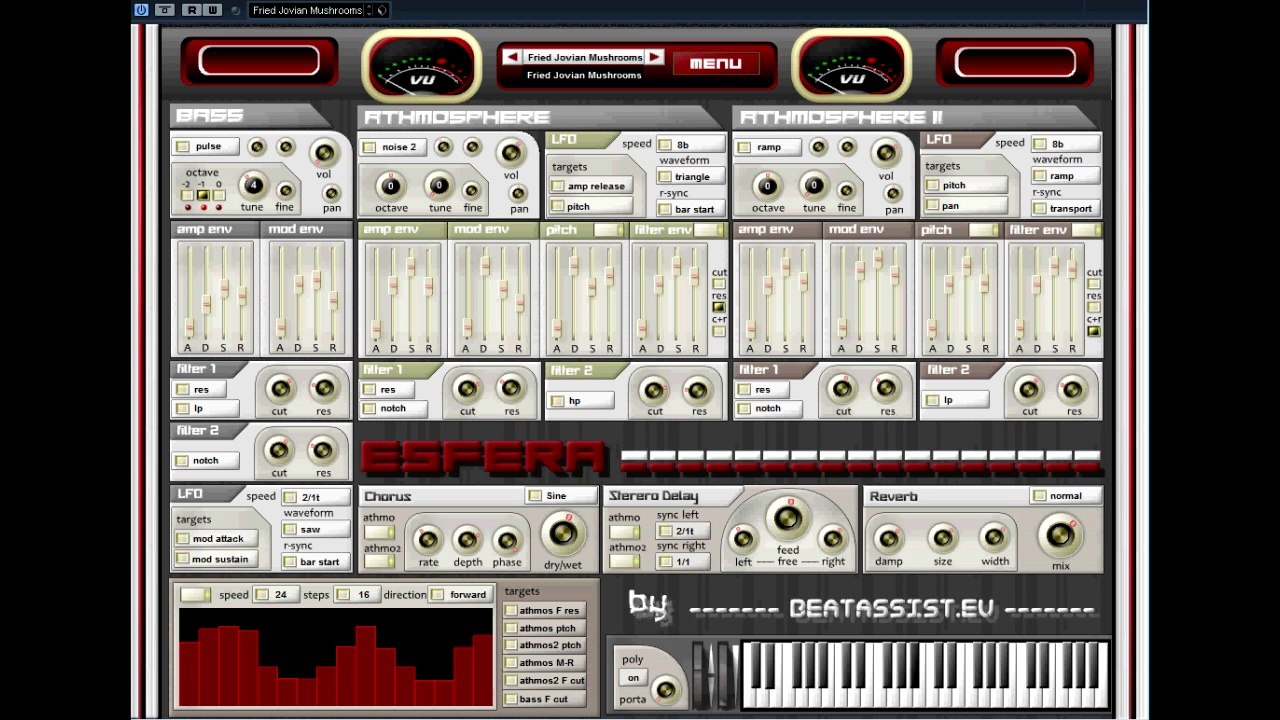Open sequencer steps '16' selector

click(356, 594)
